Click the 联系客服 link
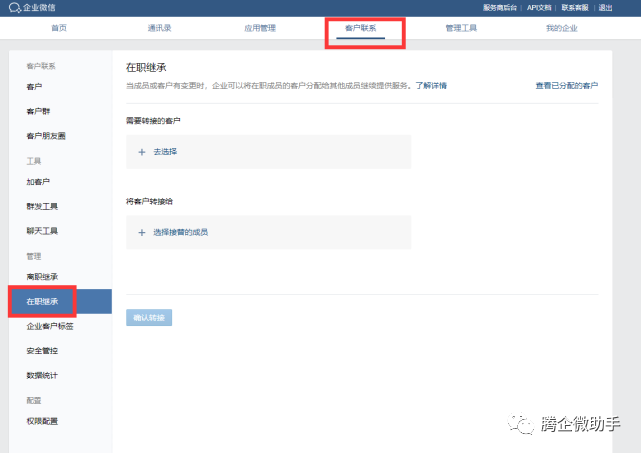641x453 pixels. click(575, 7)
